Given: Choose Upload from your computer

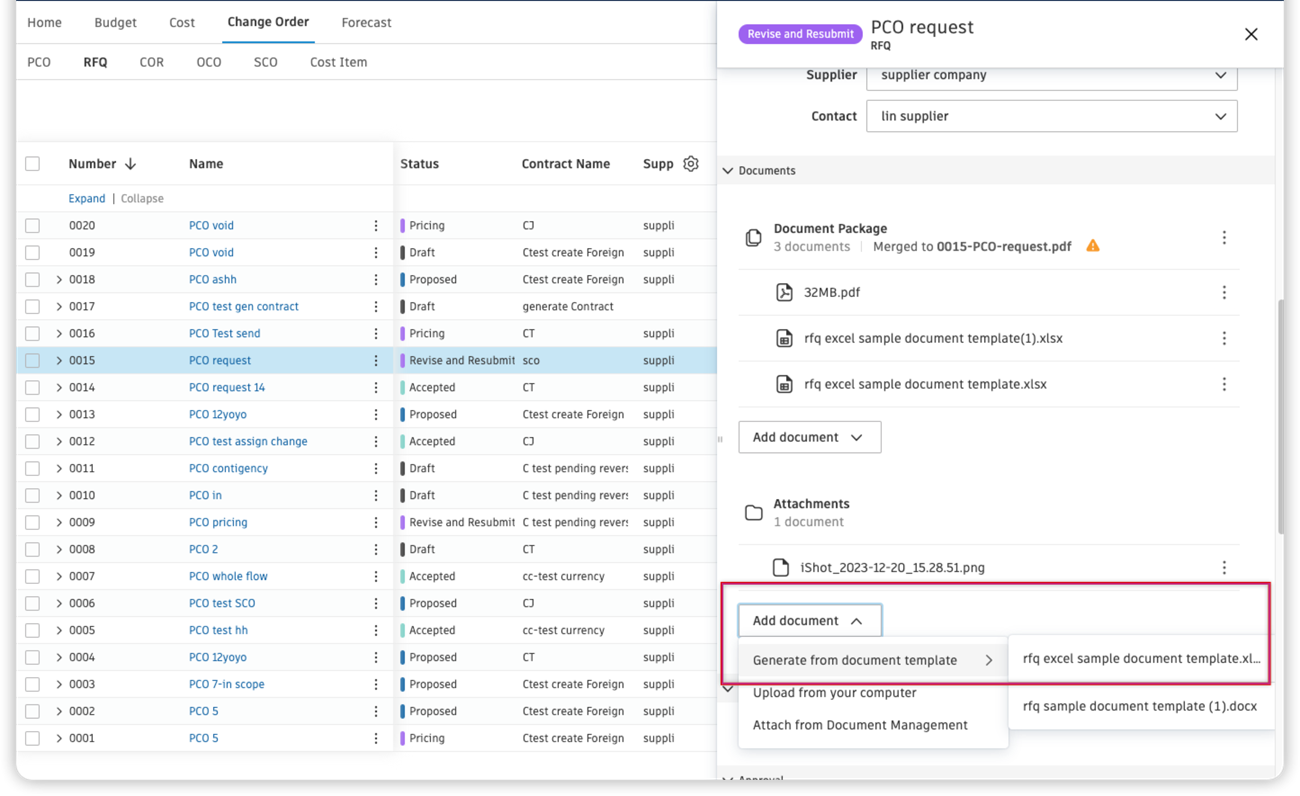Looking at the screenshot, I should pos(834,693).
